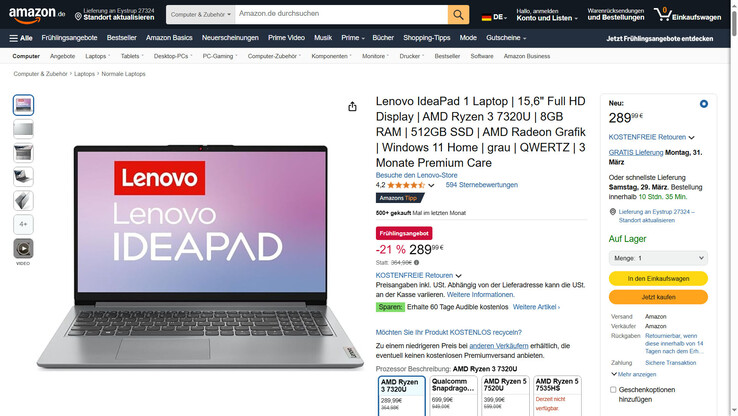Open Bestseller in the navigation bar

[x=121, y=38]
